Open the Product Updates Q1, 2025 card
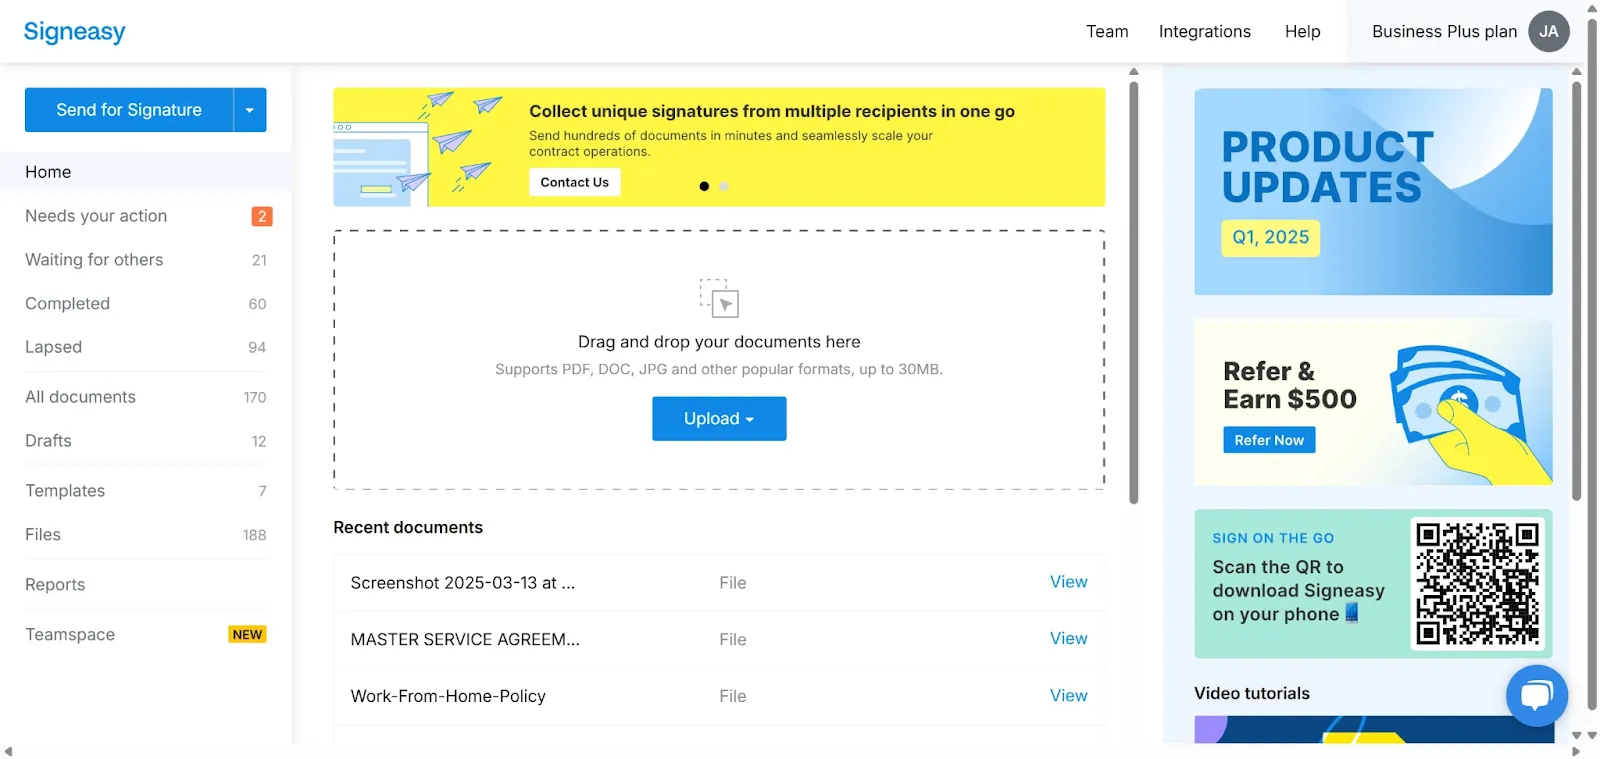 [1373, 191]
